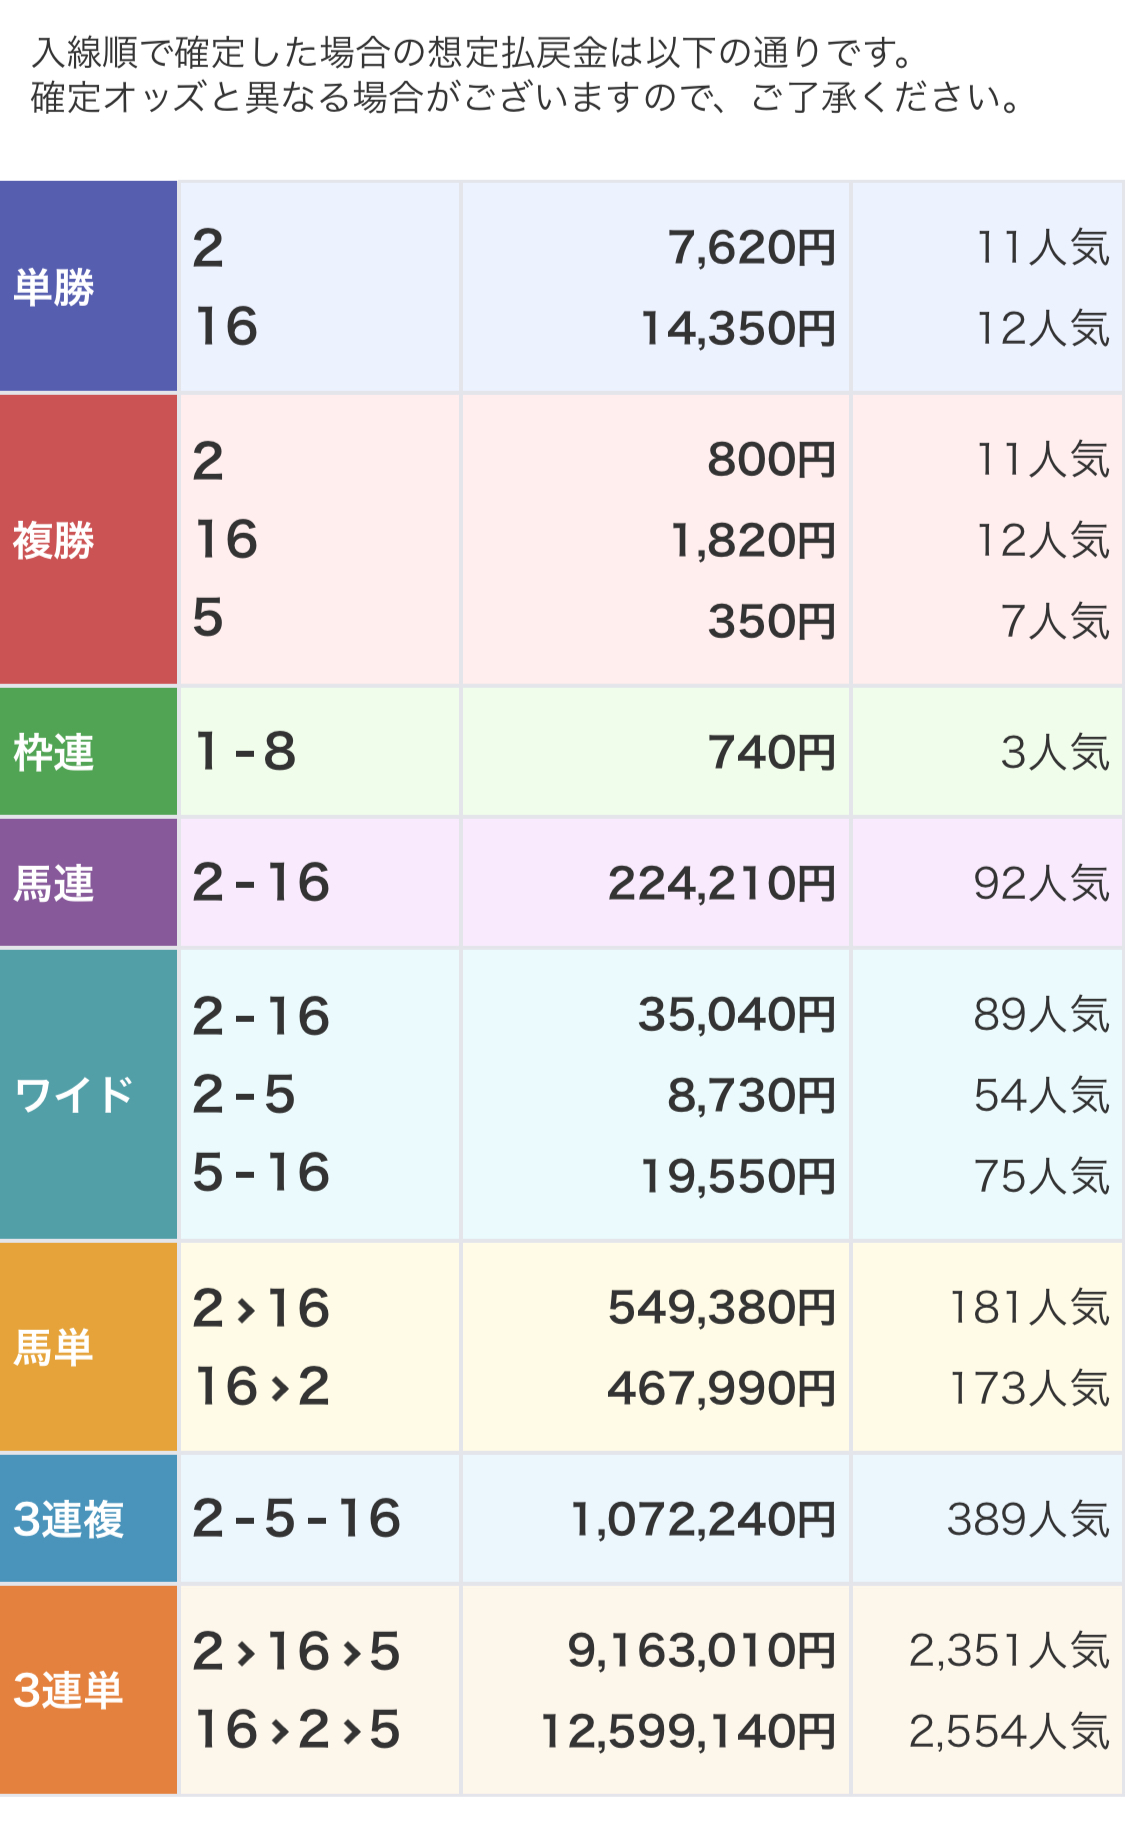Select the ワイド teal header cell

click(88, 1095)
